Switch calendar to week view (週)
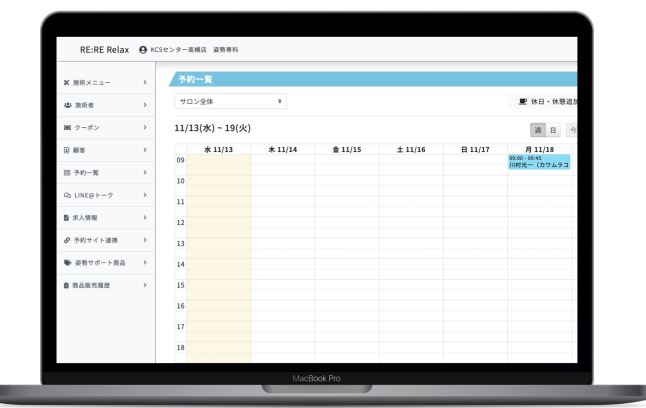646x408 pixels. pos(539,129)
